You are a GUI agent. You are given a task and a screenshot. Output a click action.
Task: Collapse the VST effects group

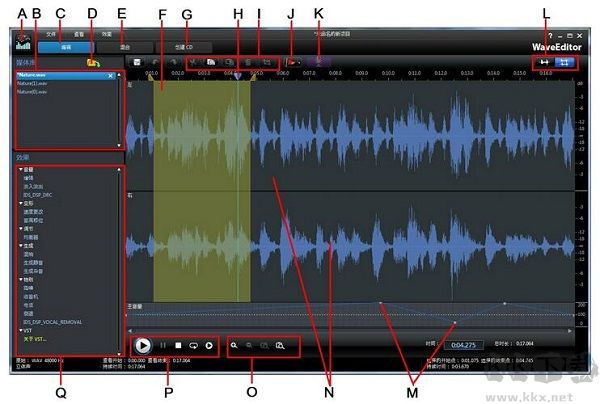click(21, 331)
